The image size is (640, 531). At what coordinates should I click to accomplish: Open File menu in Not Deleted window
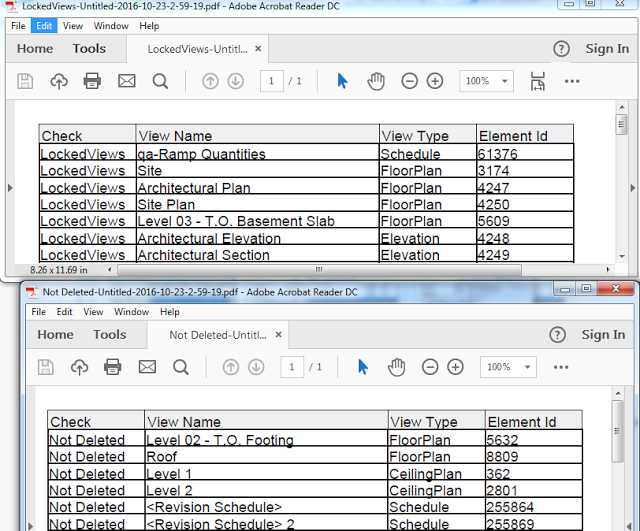pos(38,312)
